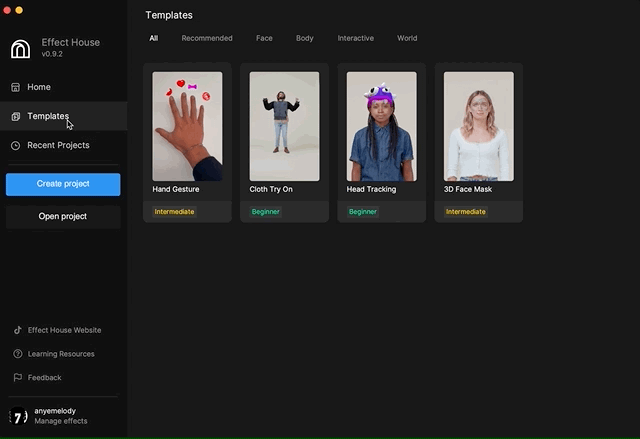
Task: Open the Head Tracking template thumbnail
Action: pyautogui.click(x=382, y=126)
